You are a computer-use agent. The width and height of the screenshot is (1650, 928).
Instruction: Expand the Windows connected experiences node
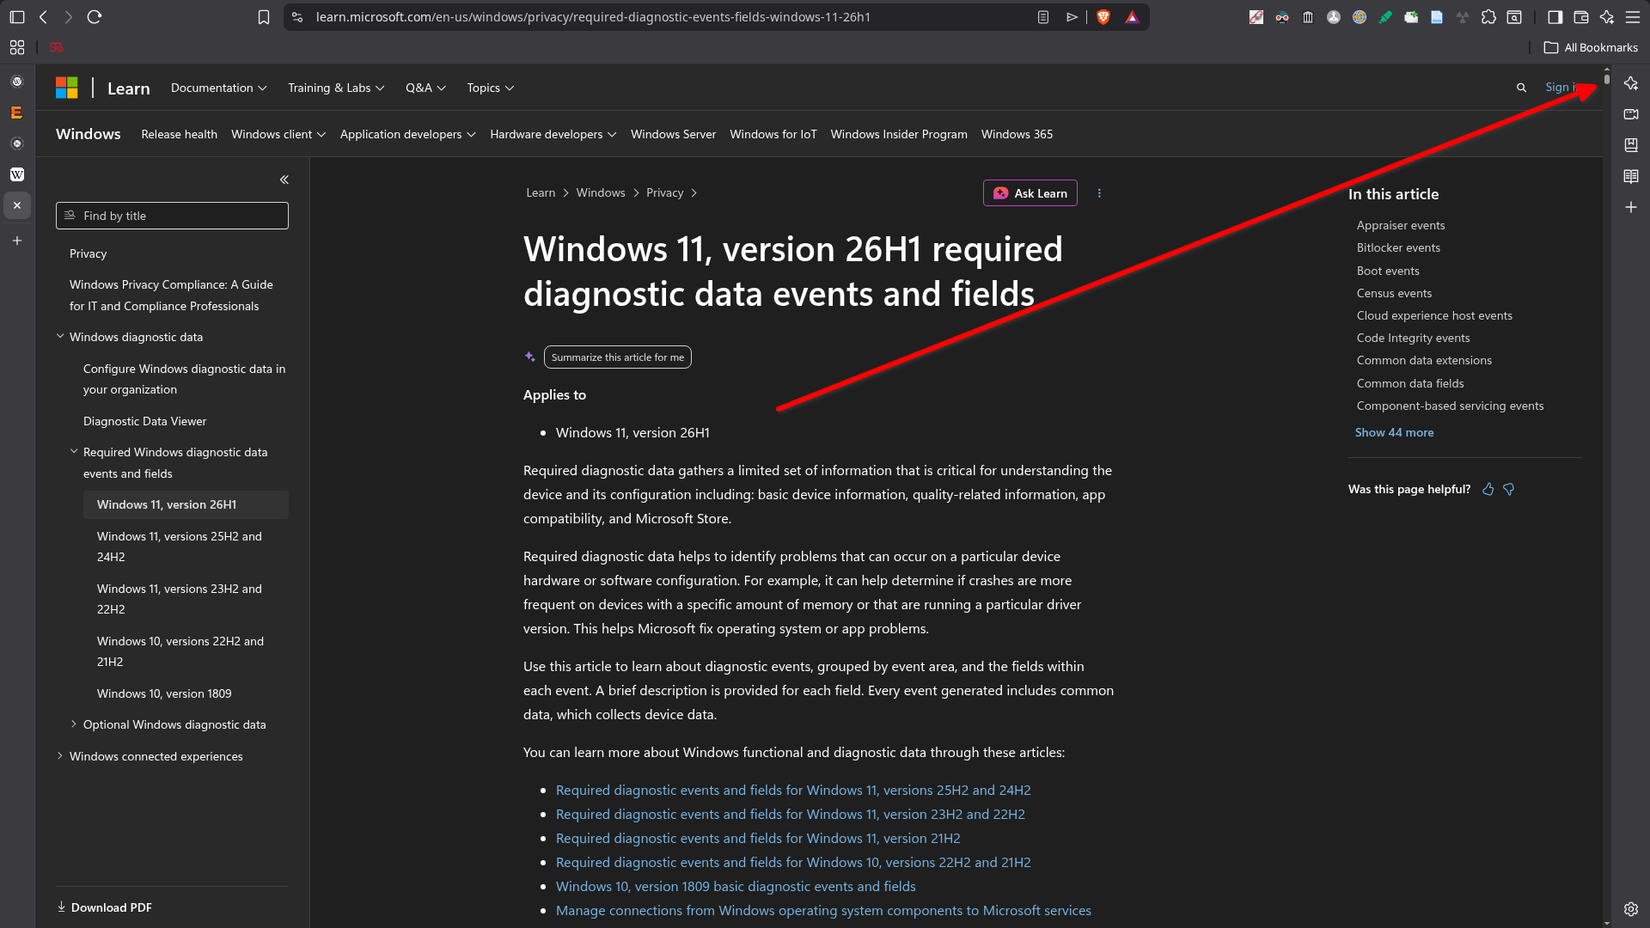pos(60,756)
